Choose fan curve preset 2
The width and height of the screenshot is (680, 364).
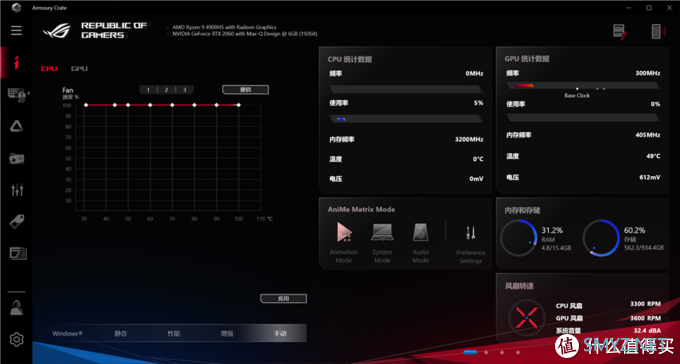click(167, 90)
